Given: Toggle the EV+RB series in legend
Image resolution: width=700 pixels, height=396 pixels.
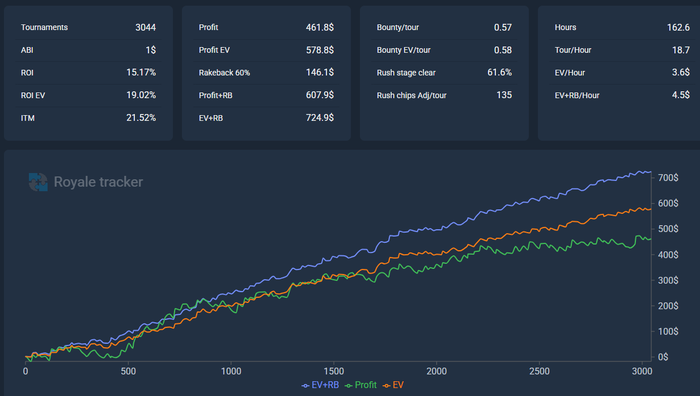Looking at the screenshot, I should 320,385.
